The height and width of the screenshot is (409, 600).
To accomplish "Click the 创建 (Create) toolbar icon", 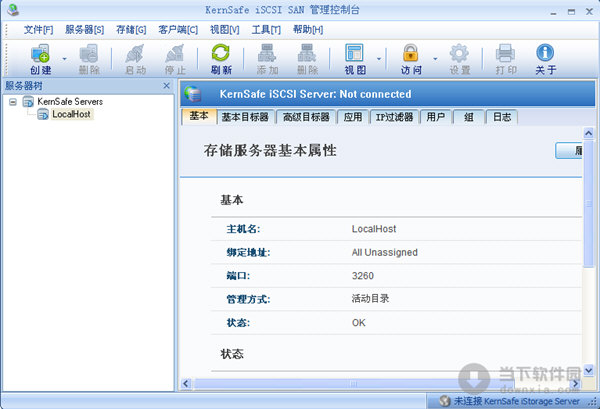I will click(x=40, y=59).
